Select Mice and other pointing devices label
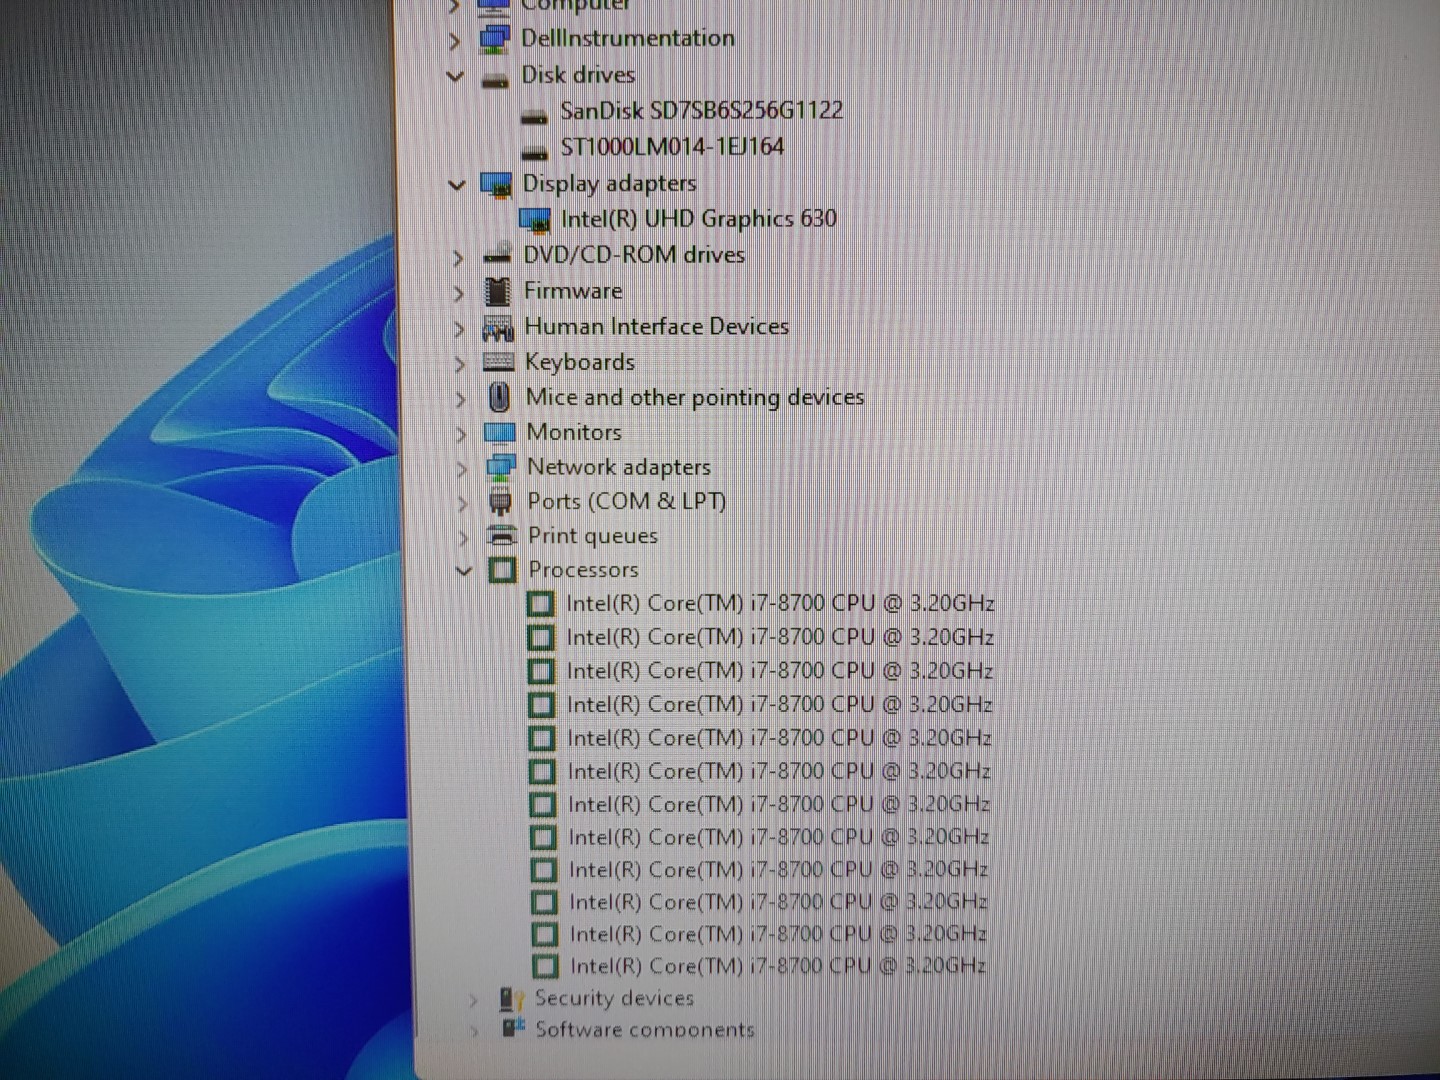Screen dimensions: 1440x1080 click(x=695, y=397)
